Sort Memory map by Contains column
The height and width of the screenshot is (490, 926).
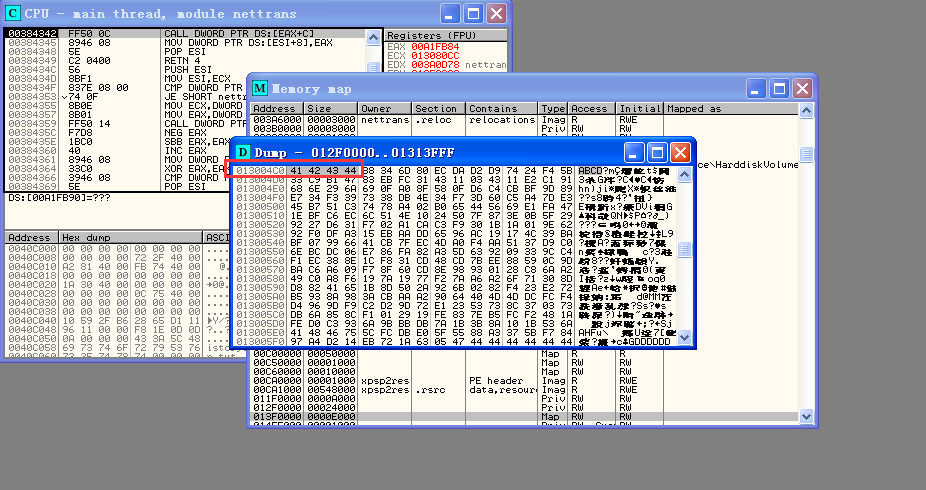(501, 109)
